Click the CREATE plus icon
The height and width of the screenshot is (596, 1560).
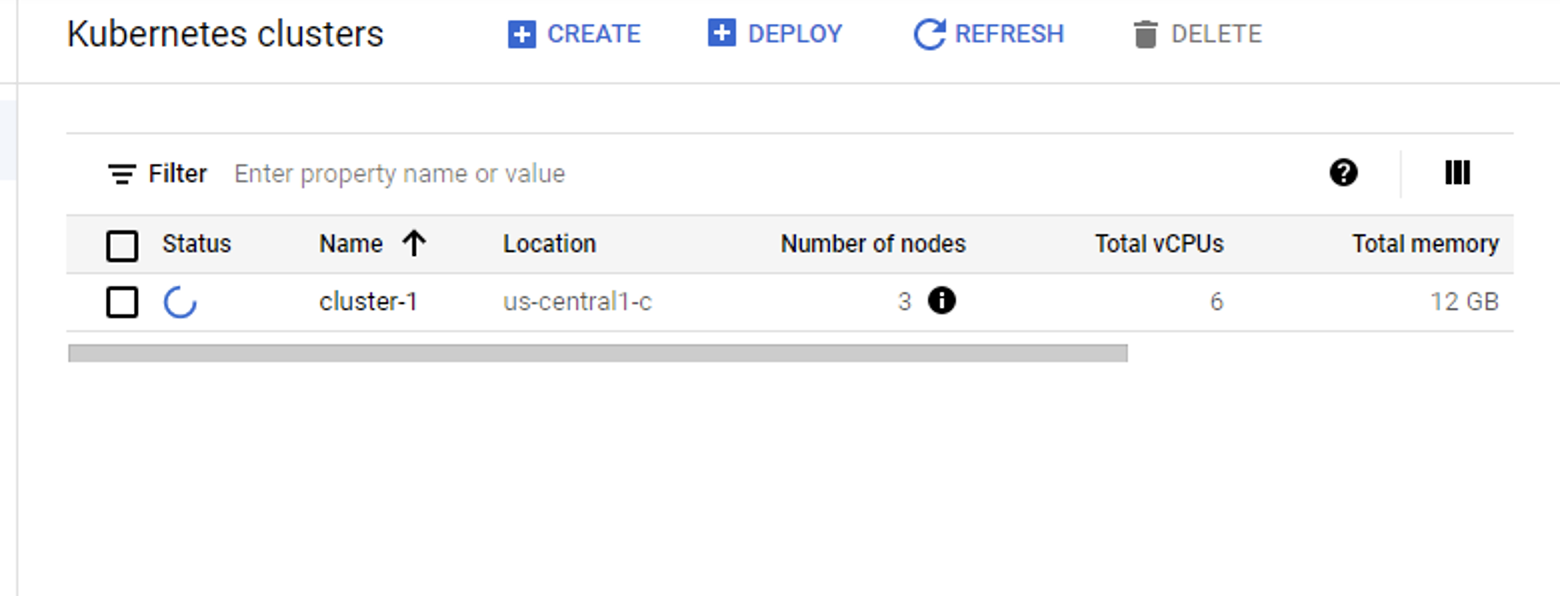click(x=521, y=34)
